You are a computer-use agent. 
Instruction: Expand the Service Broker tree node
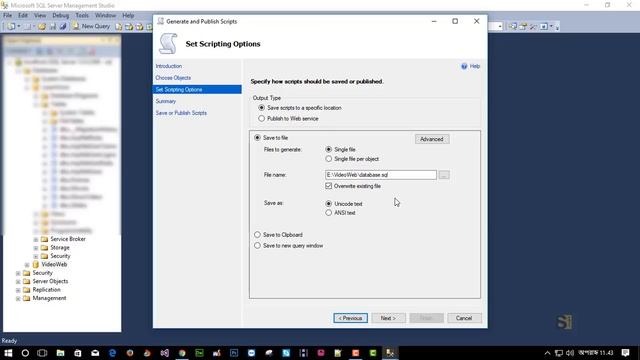click(x=36, y=239)
